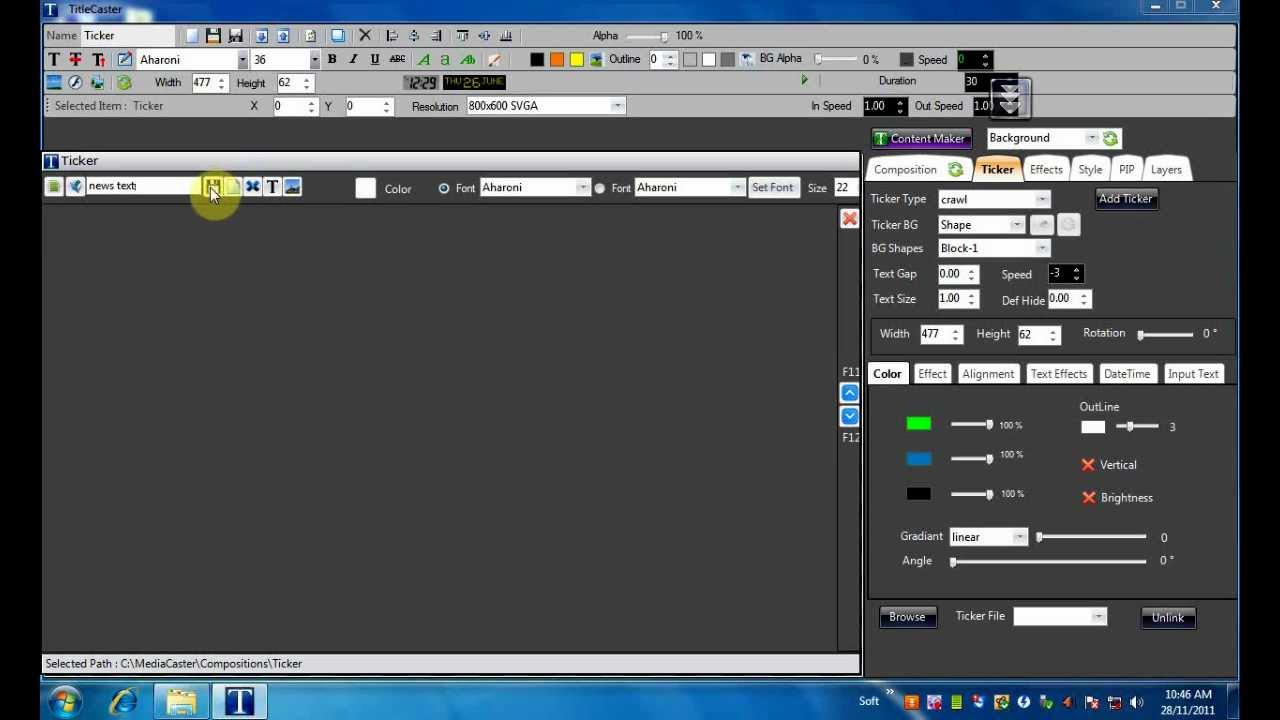The height and width of the screenshot is (720, 1280).
Task: Switch to the PIP tab
Action: coord(1126,169)
